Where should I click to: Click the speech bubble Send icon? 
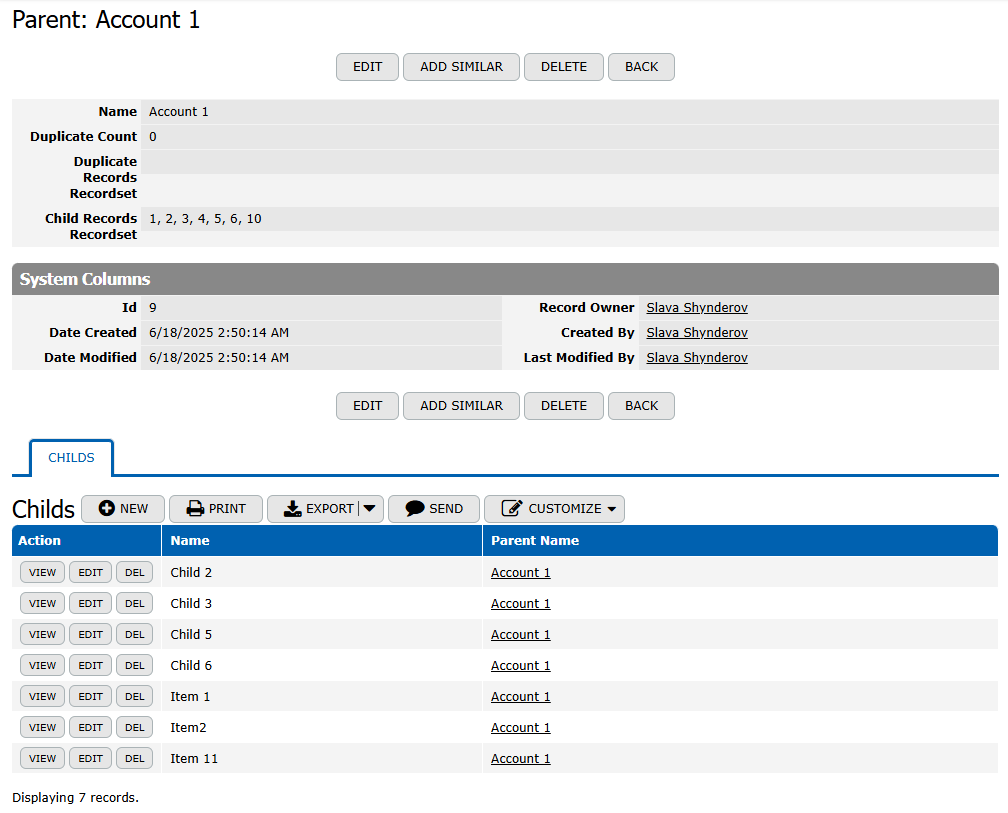(415, 509)
